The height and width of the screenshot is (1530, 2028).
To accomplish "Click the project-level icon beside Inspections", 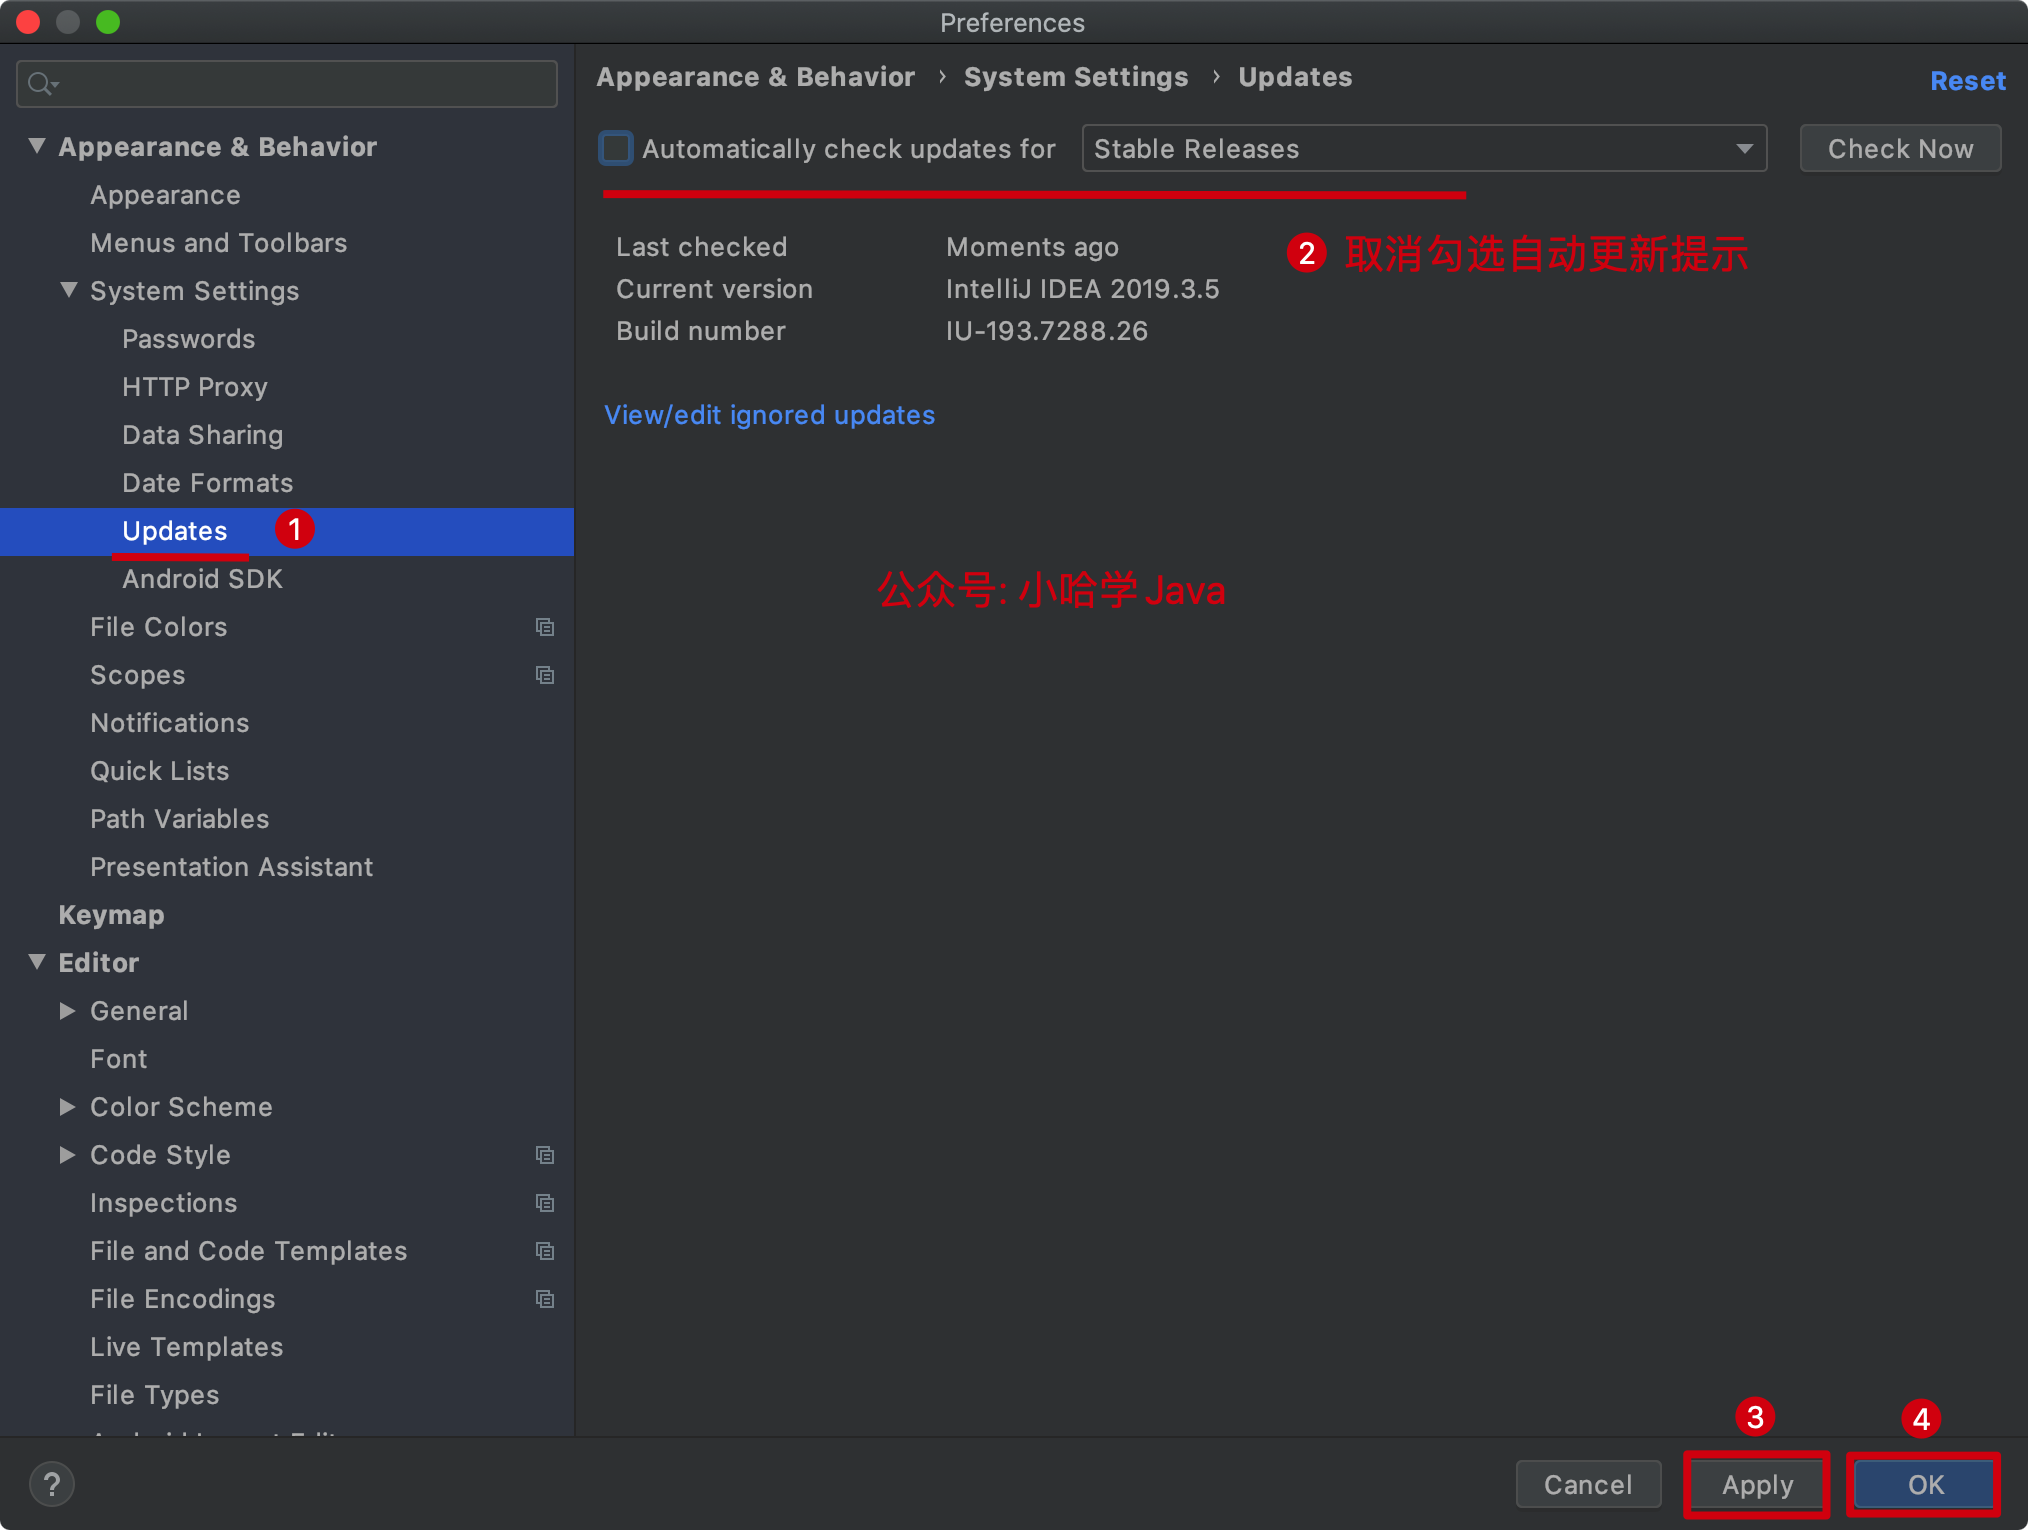I will 545,1203.
